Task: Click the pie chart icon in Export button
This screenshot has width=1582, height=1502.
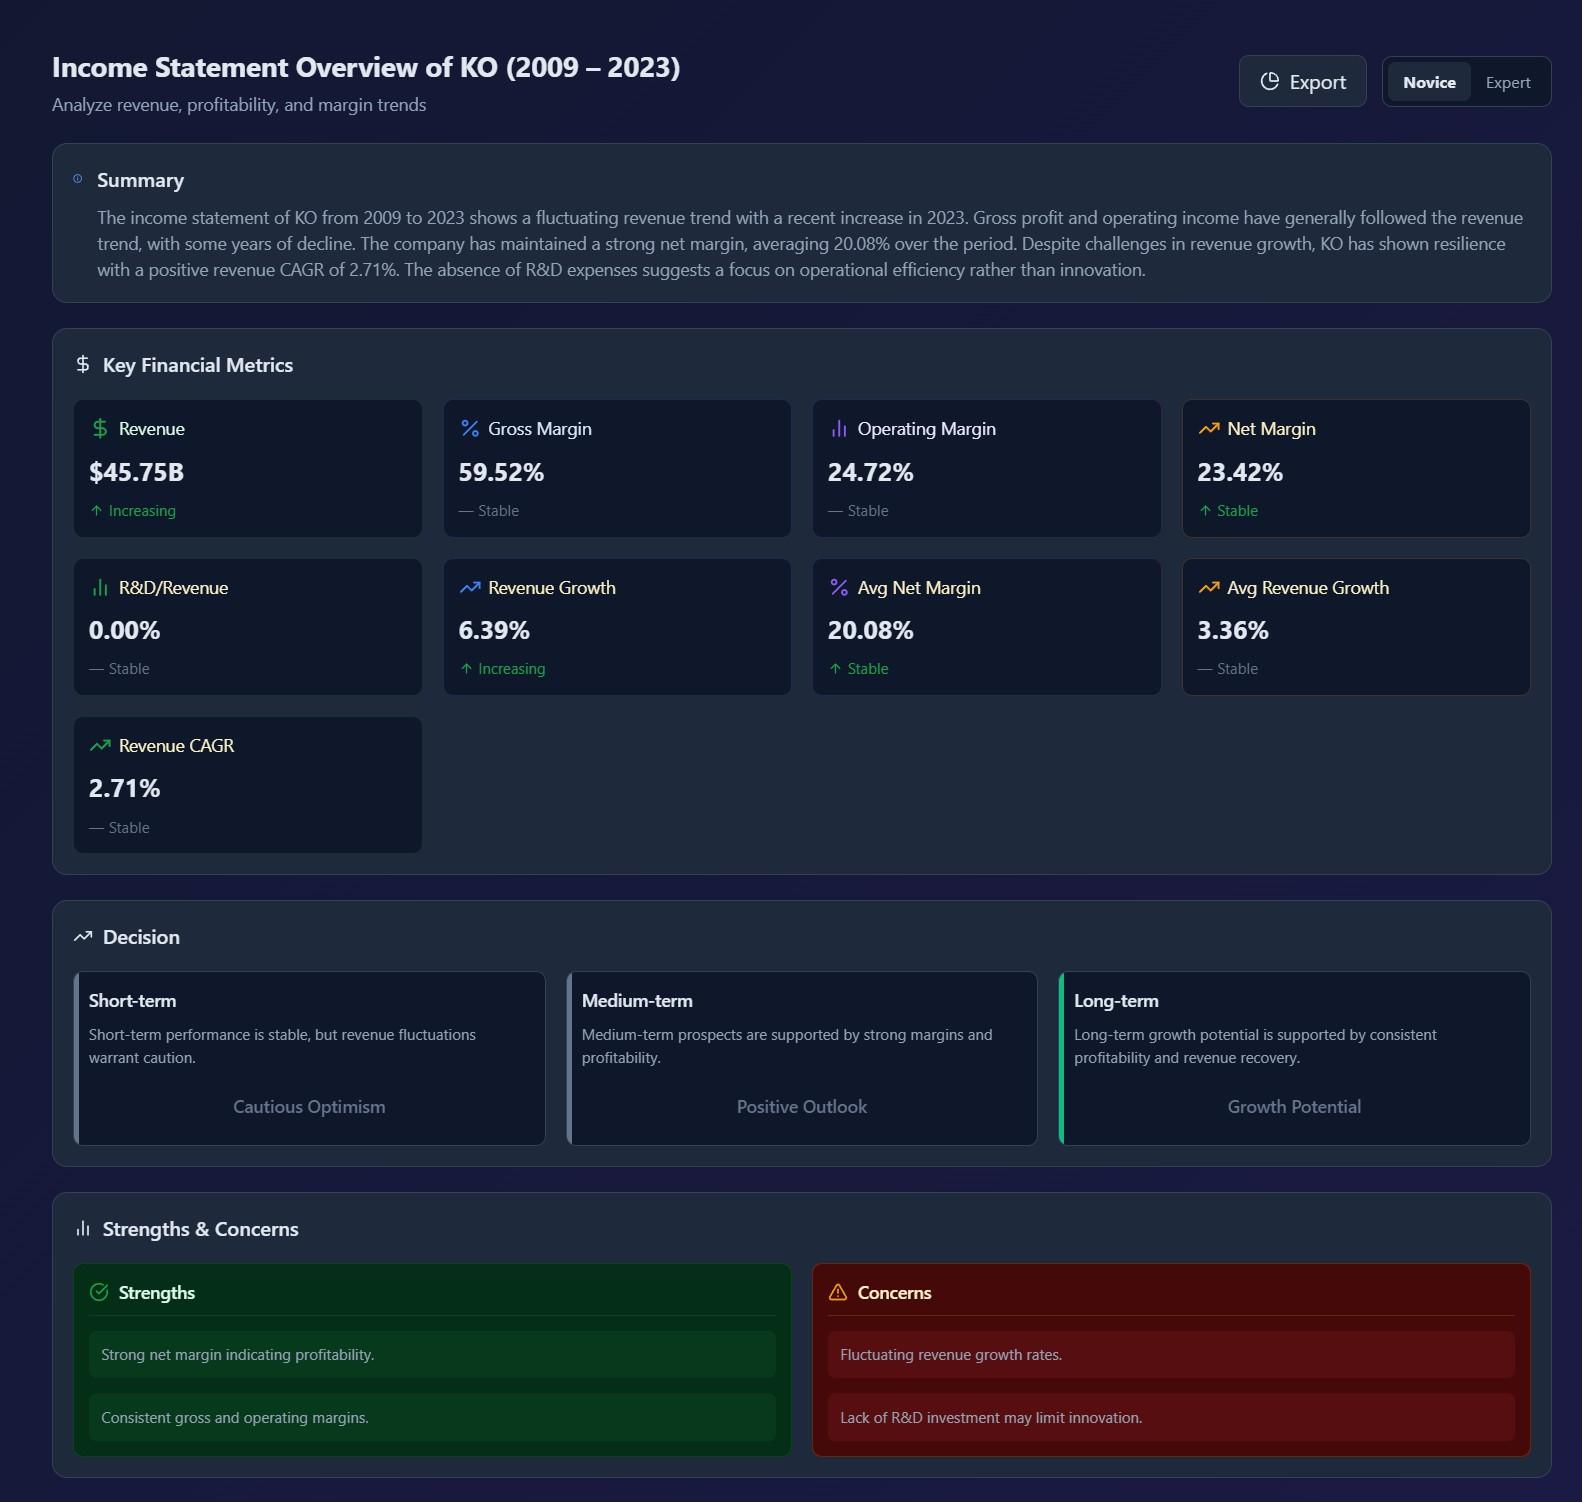Action: [x=1269, y=81]
